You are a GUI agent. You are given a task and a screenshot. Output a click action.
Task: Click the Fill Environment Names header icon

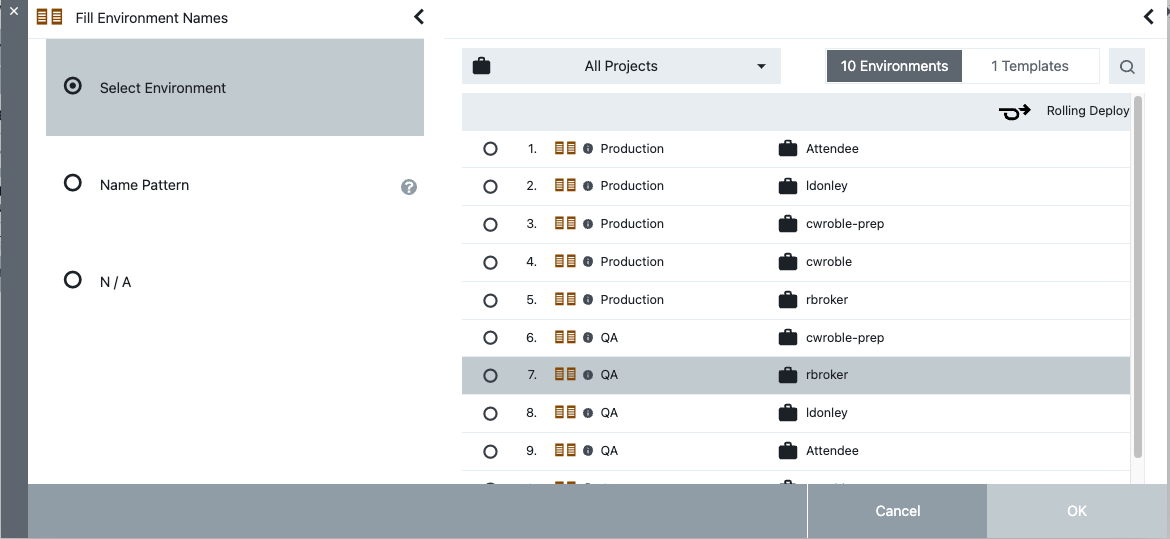(x=49, y=17)
